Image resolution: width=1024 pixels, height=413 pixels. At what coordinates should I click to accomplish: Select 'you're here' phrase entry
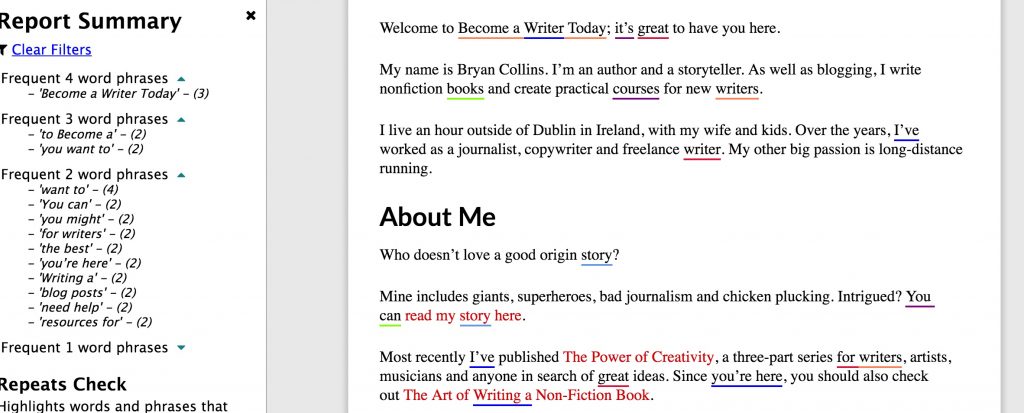pyautogui.click(x=84, y=263)
